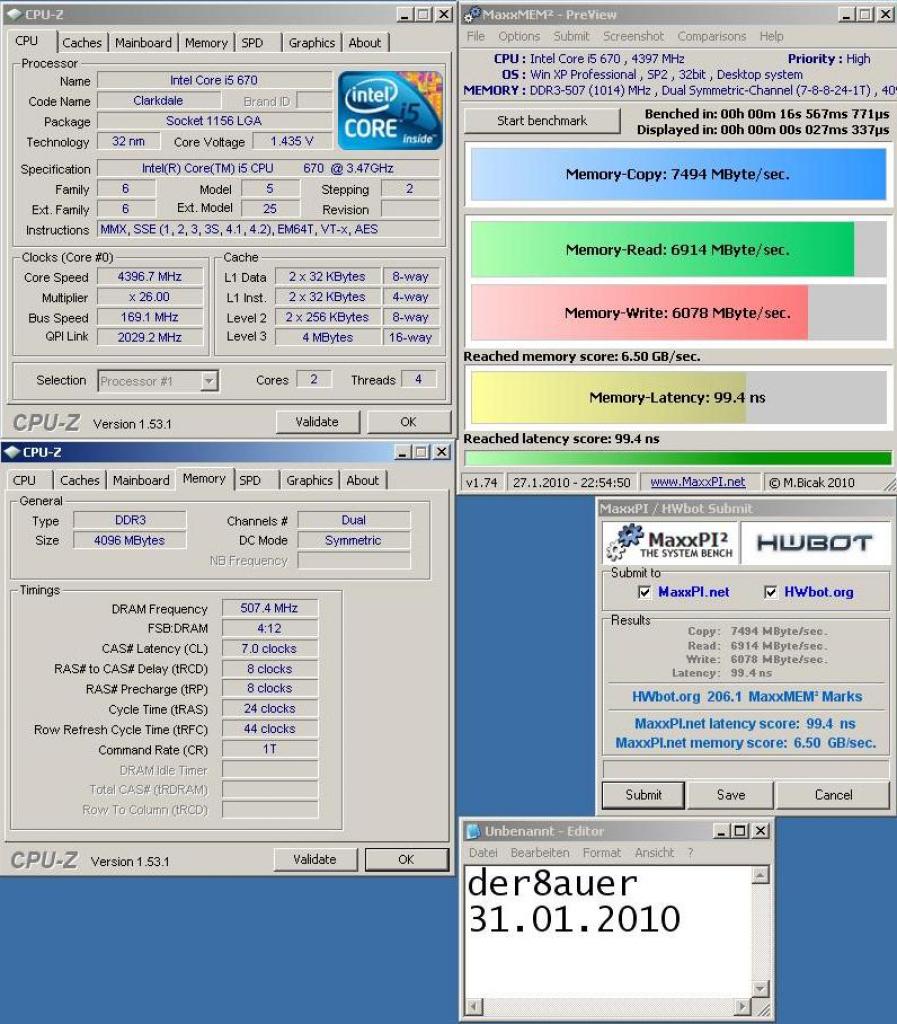Open the Datei menu in the Editor

click(x=483, y=853)
